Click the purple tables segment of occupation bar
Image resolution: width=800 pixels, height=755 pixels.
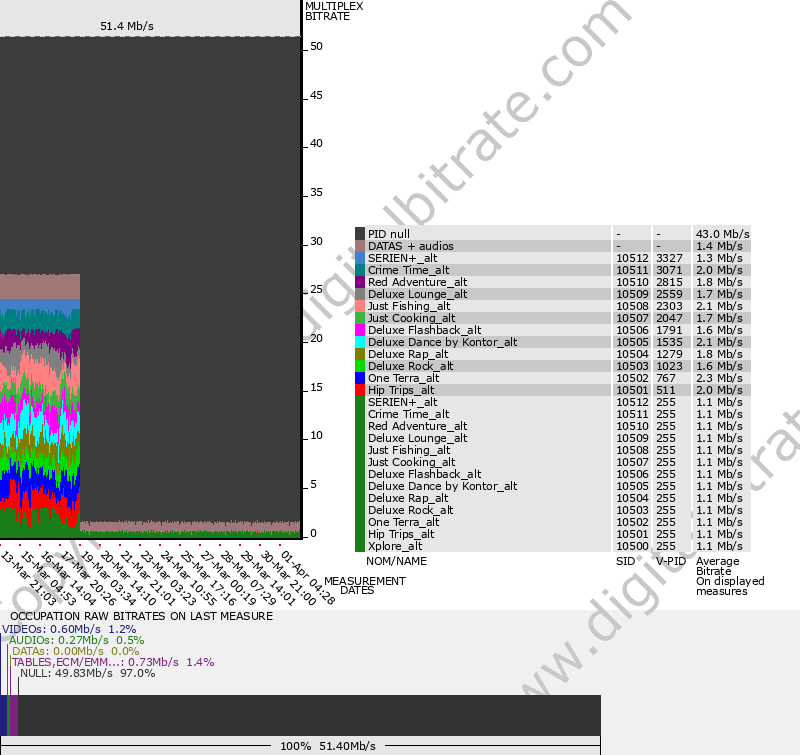[14, 715]
